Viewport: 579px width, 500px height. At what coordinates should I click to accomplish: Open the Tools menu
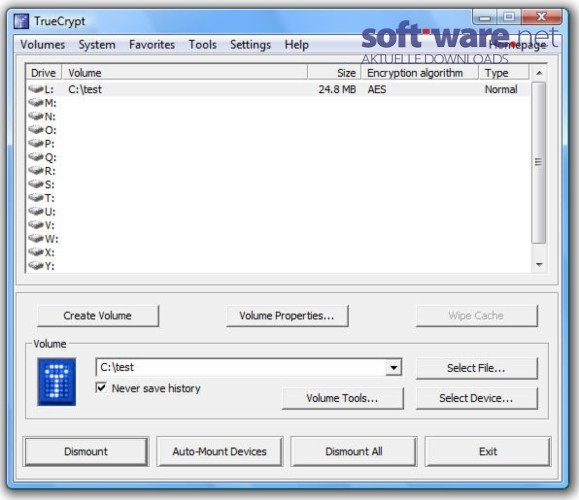(x=202, y=45)
